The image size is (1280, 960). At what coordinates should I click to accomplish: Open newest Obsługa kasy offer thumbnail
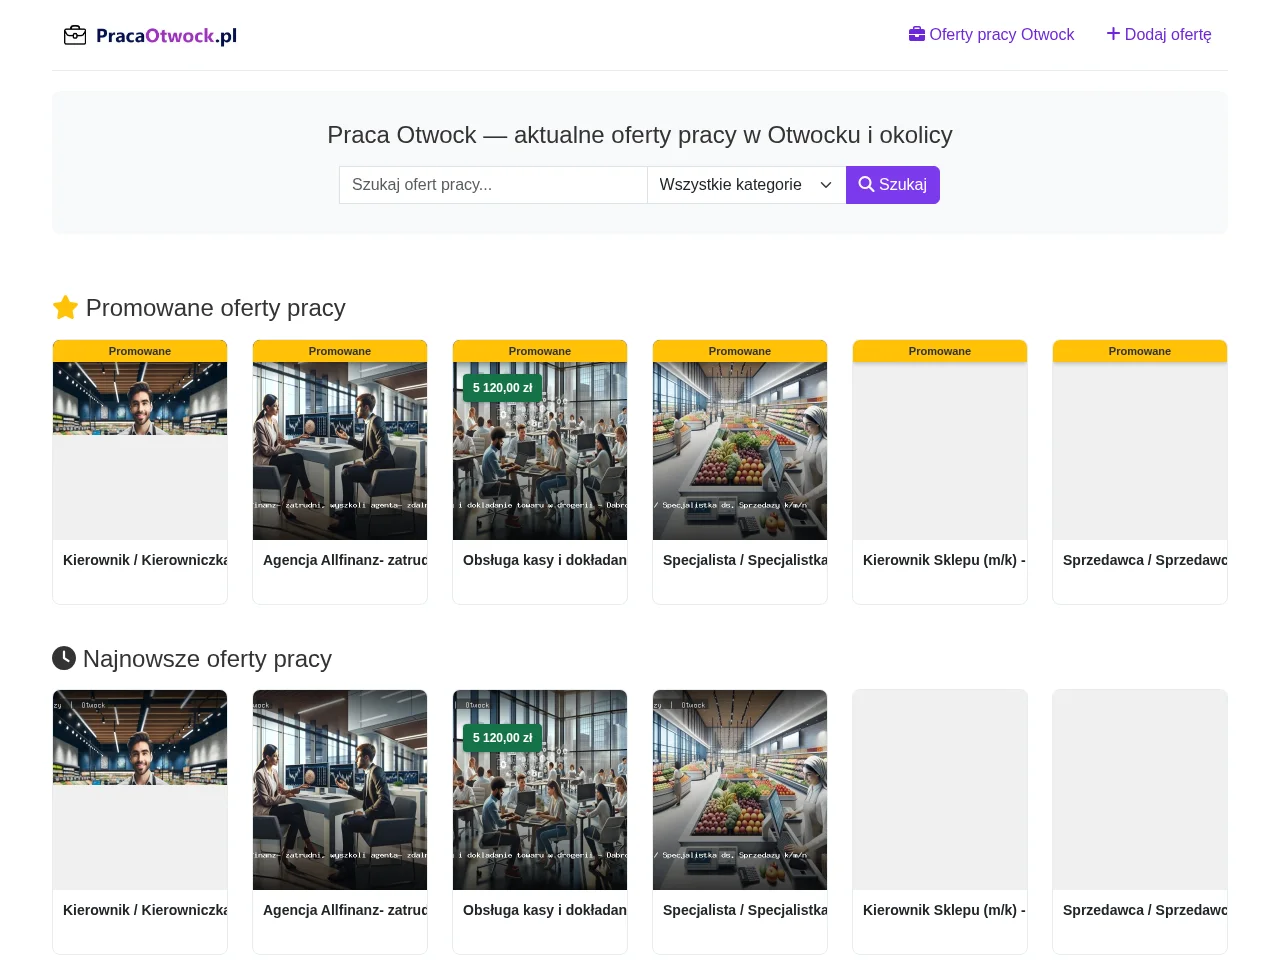click(x=540, y=790)
